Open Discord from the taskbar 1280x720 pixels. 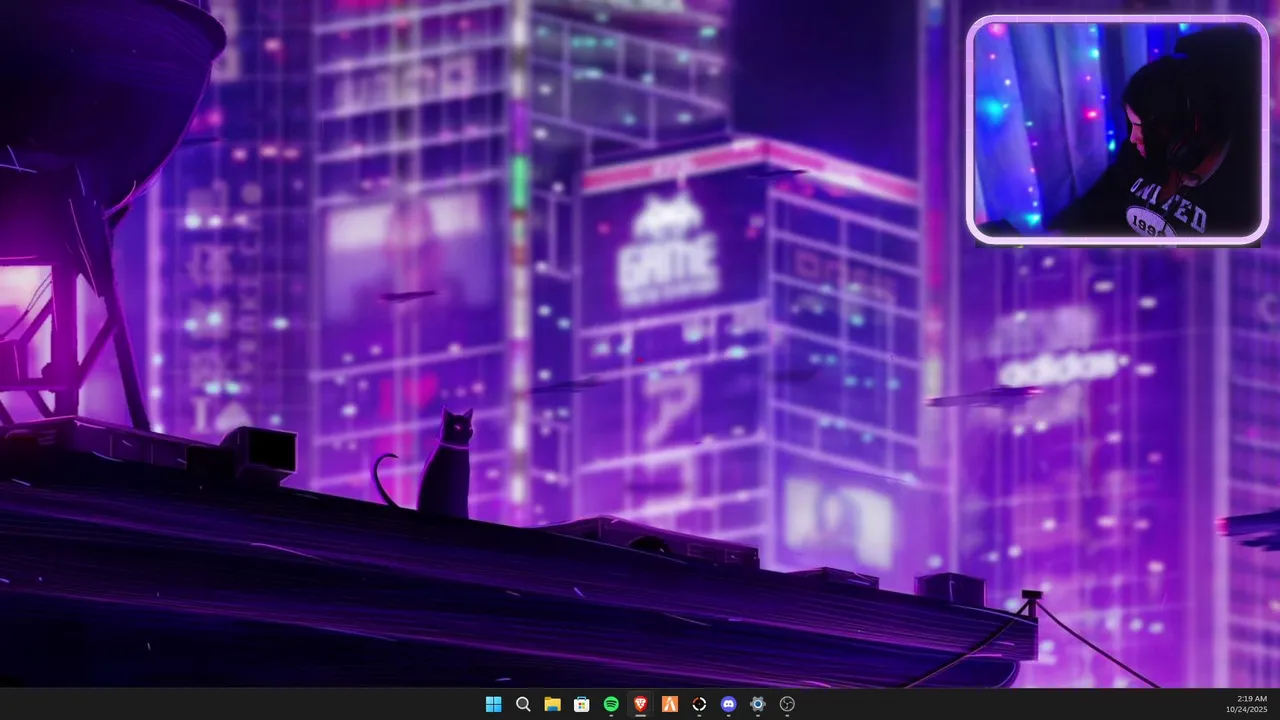pyautogui.click(x=728, y=704)
